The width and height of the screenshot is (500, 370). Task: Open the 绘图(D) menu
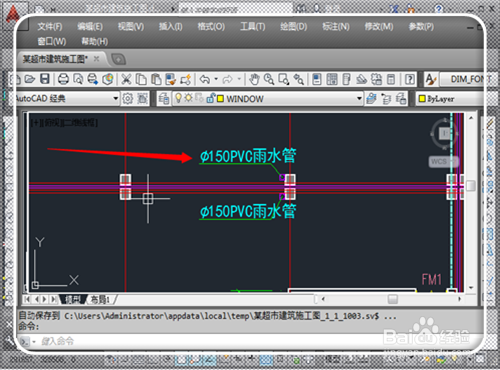(x=294, y=27)
